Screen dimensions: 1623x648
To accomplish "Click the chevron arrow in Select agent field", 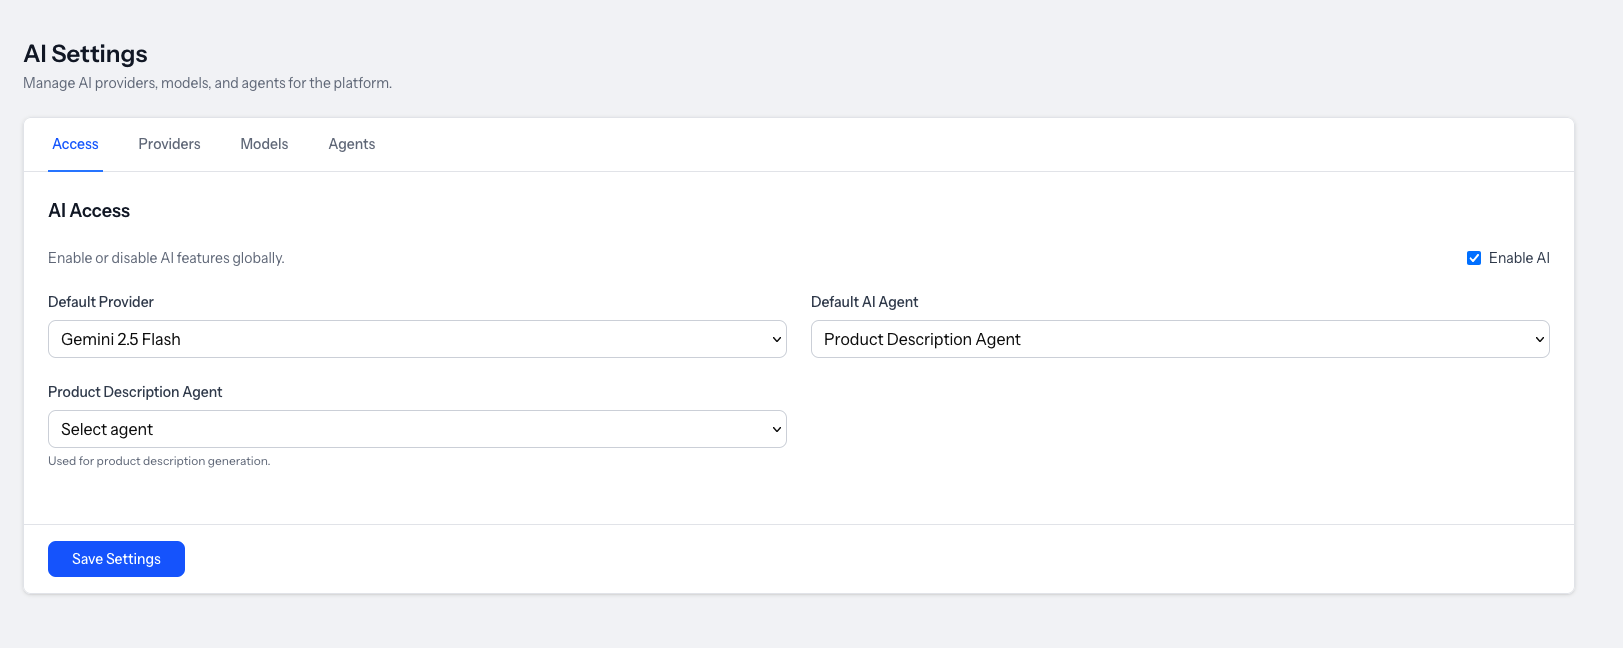I will (x=776, y=430).
